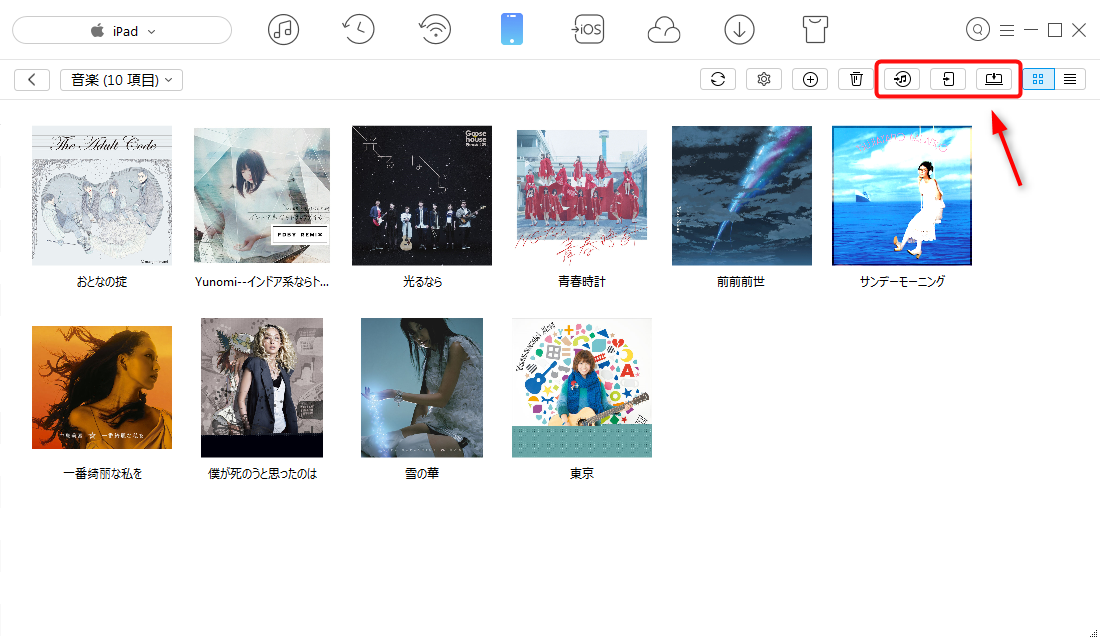This screenshot has width=1100, height=640.
Task: Open the backup history clock icon
Action: coord(358,29)
